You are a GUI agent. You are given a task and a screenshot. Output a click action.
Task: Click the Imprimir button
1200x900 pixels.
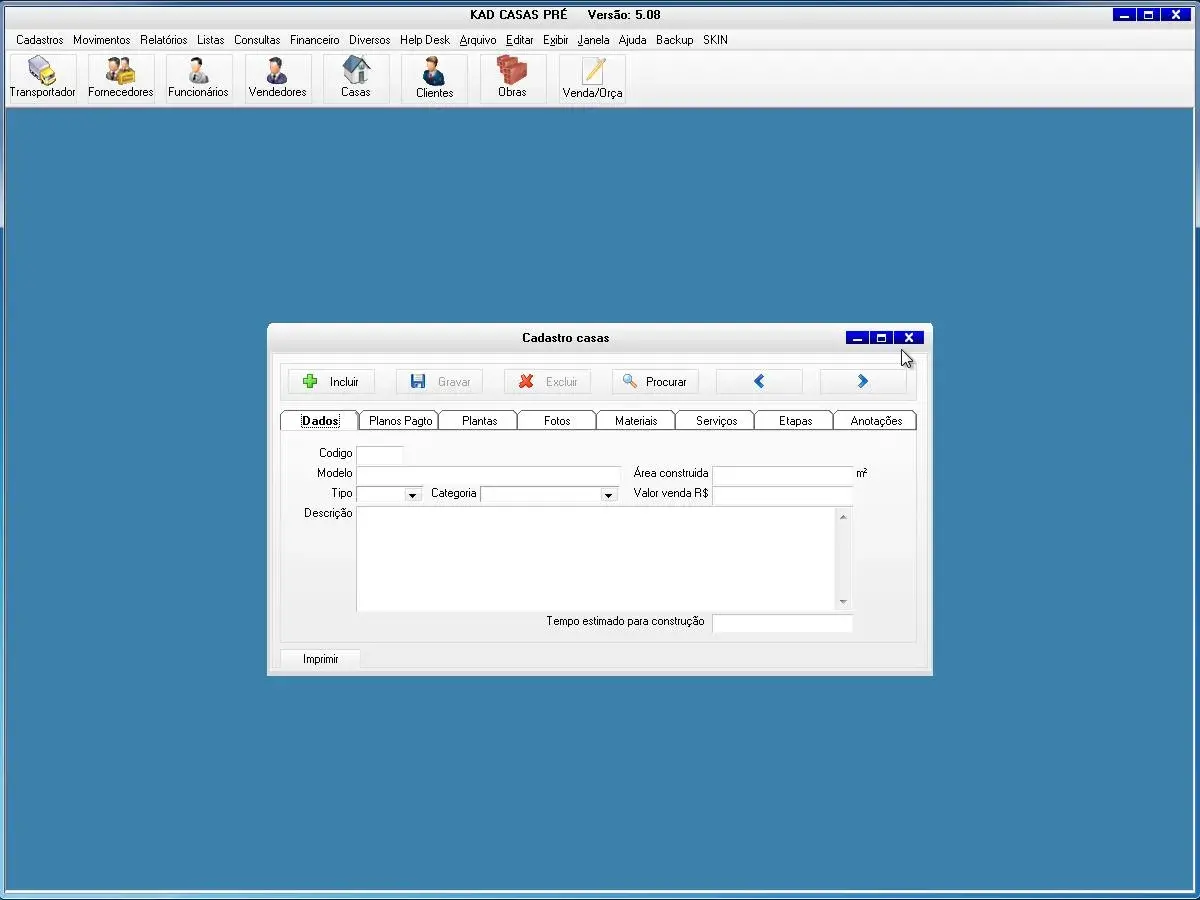pyautogui.click(x=320, y=659)
